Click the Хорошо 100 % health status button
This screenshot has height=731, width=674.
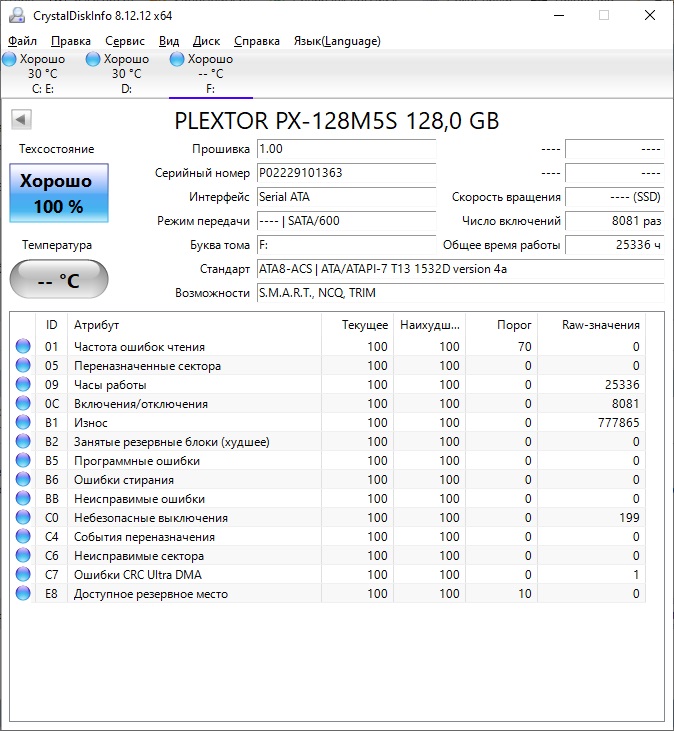pyautogui.click(x=59, y=193)
